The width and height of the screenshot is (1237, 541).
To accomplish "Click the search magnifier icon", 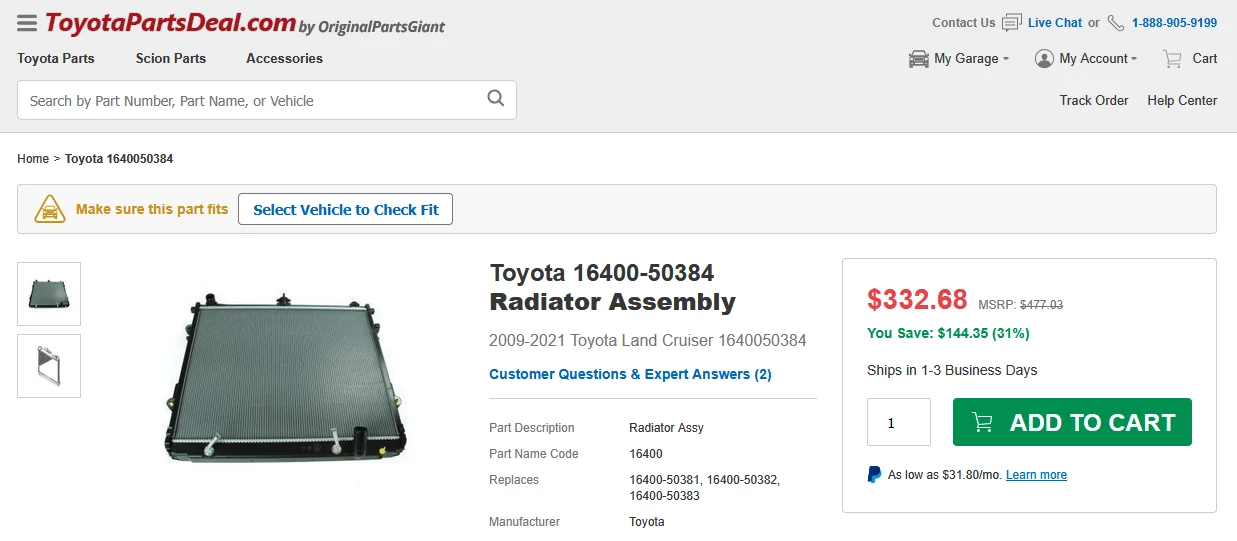I will point(495,98).
